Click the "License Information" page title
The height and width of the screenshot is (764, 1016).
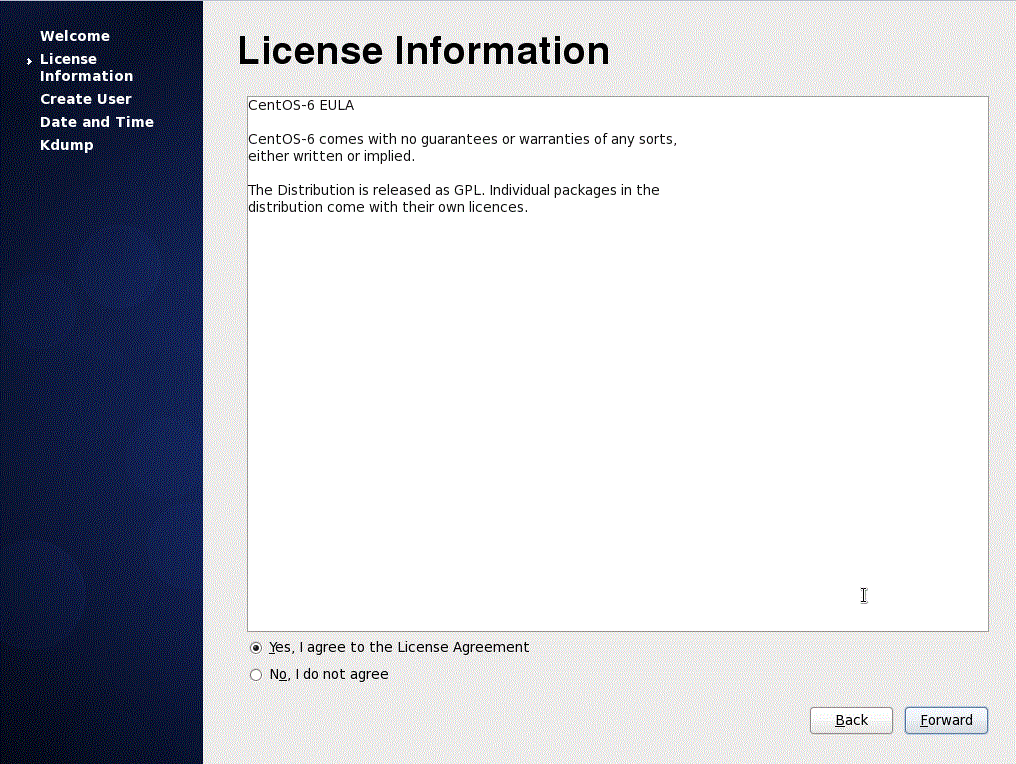[423, 50]
